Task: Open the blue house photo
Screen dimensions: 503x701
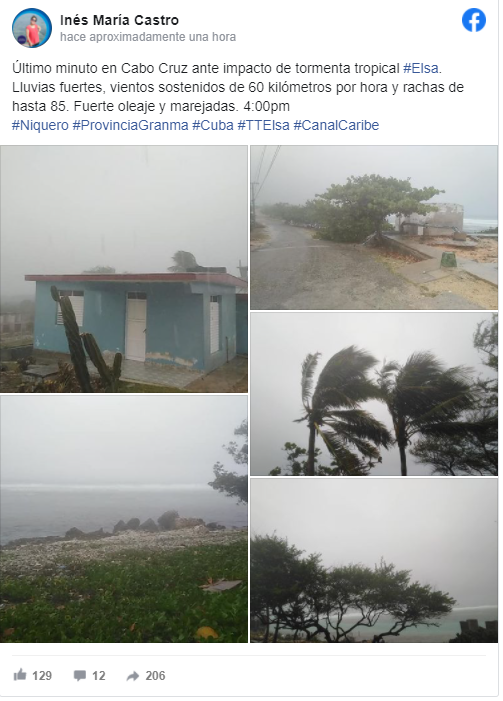Action: tap(124, 269)
